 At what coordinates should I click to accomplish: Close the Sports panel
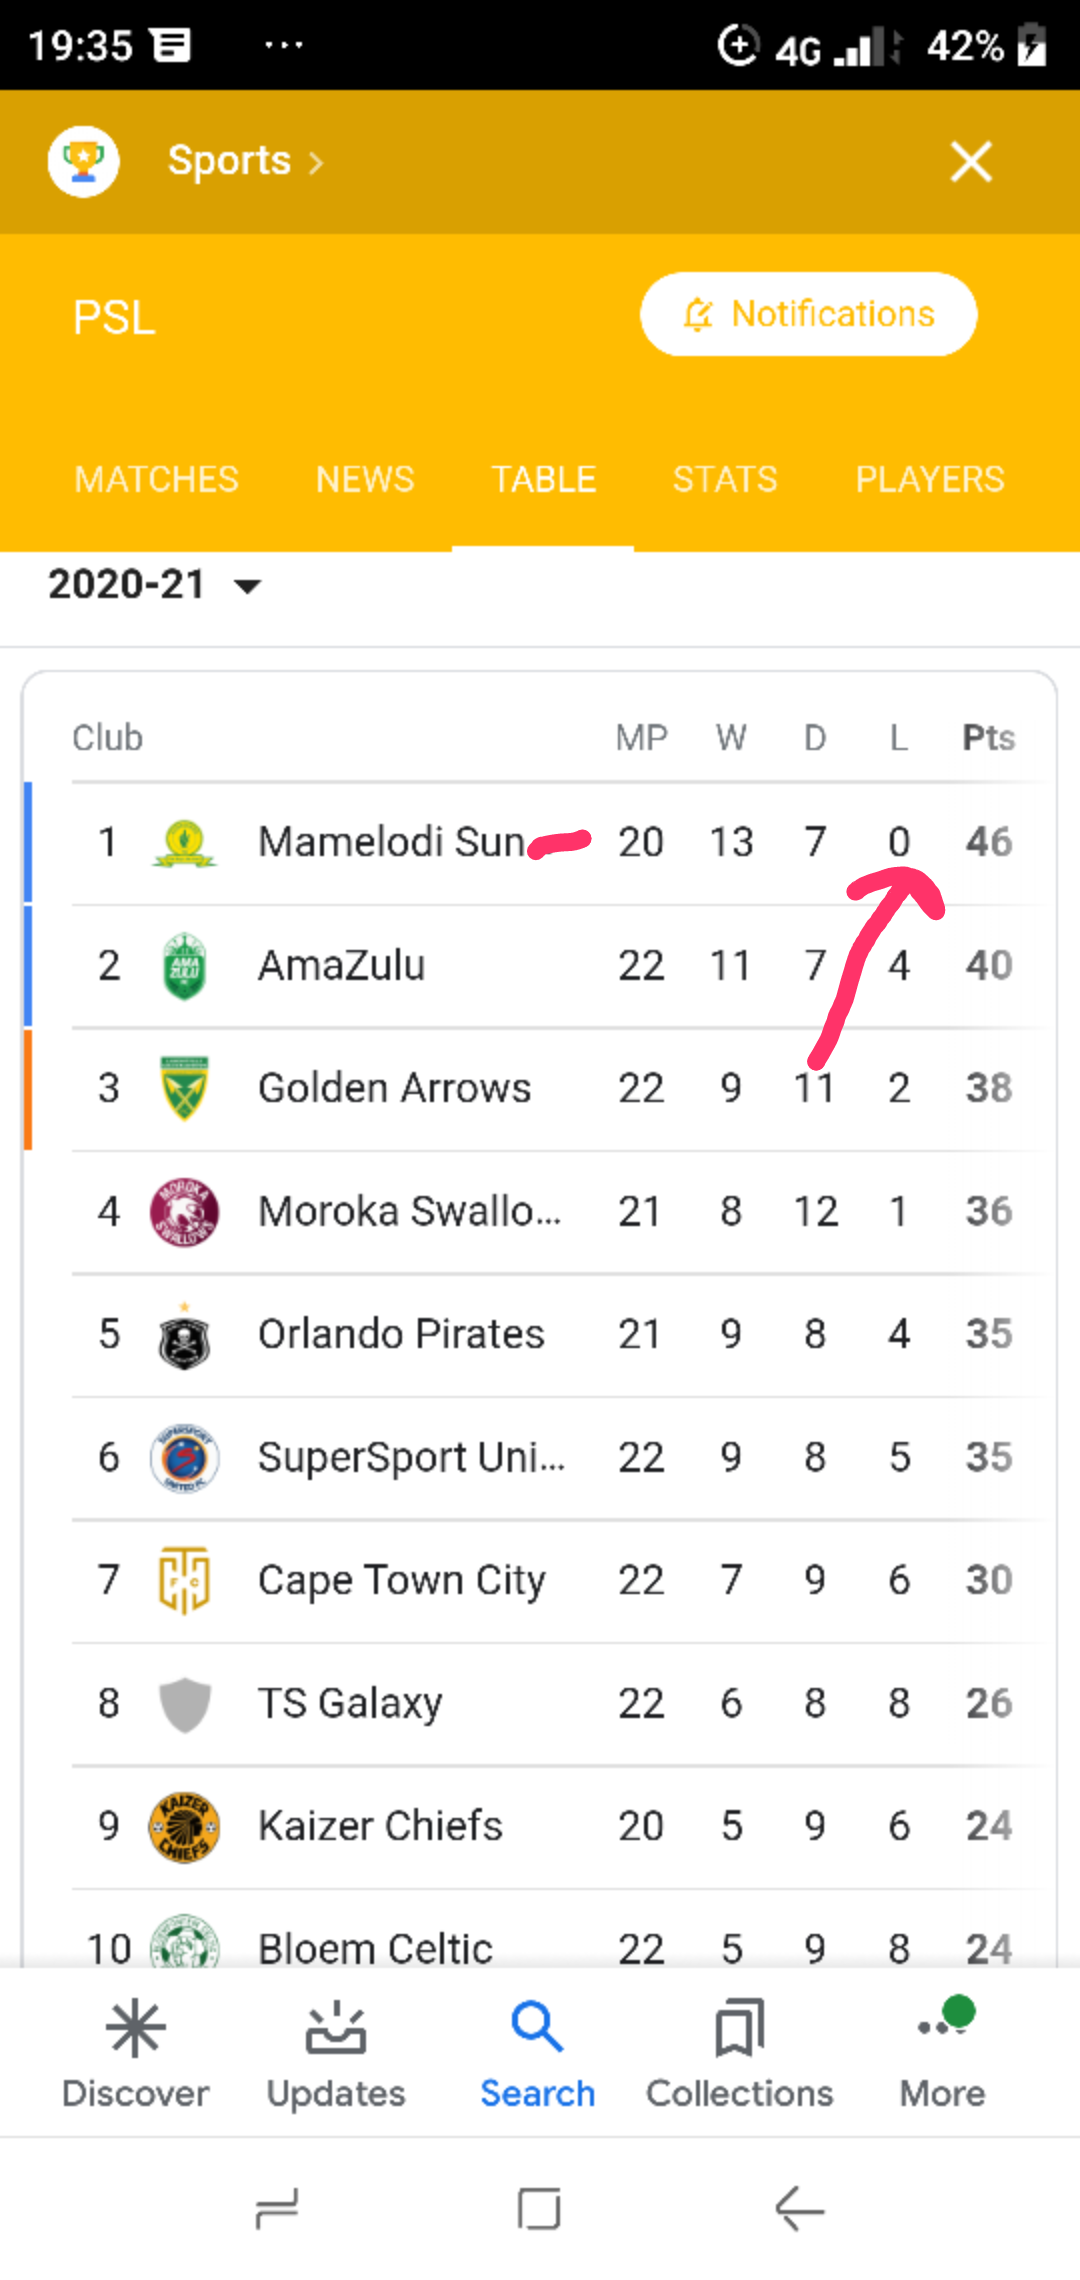click(x=970, y=162)
